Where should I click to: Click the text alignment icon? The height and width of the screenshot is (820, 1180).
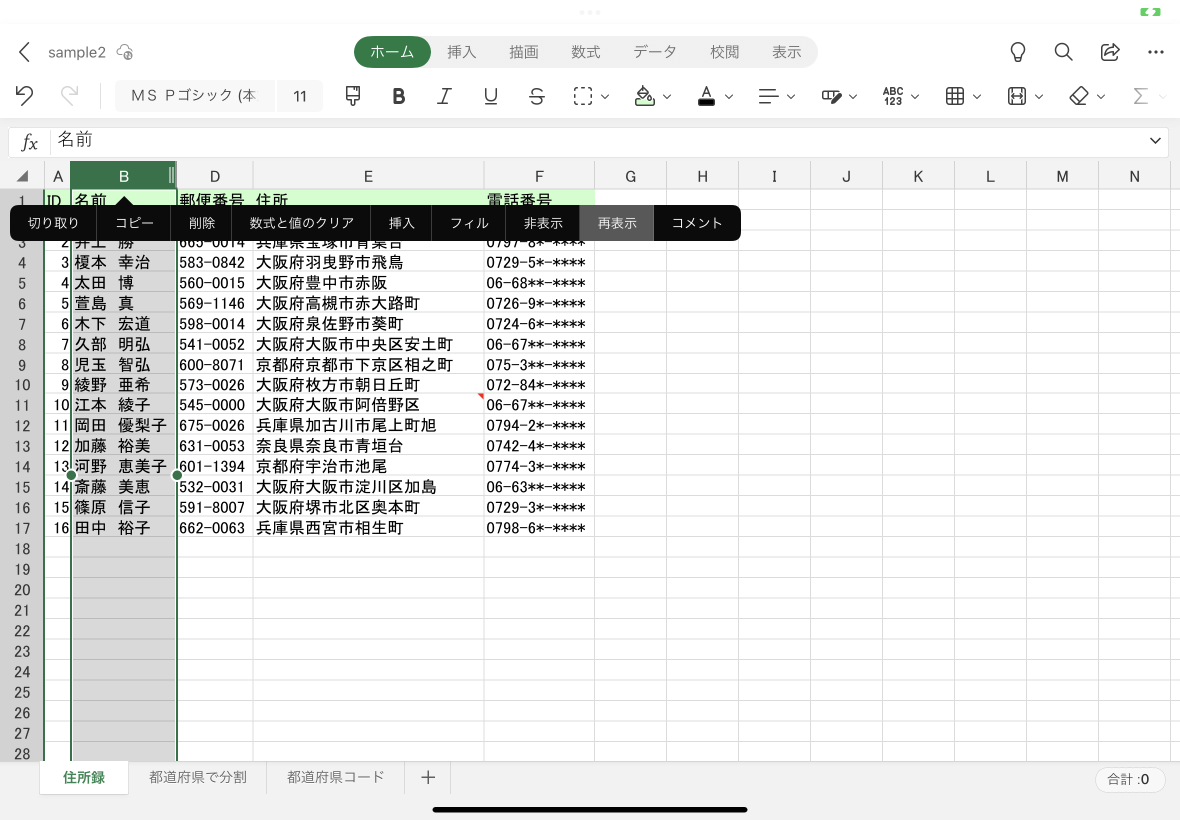pyautogui.click(x=768, y=96)
